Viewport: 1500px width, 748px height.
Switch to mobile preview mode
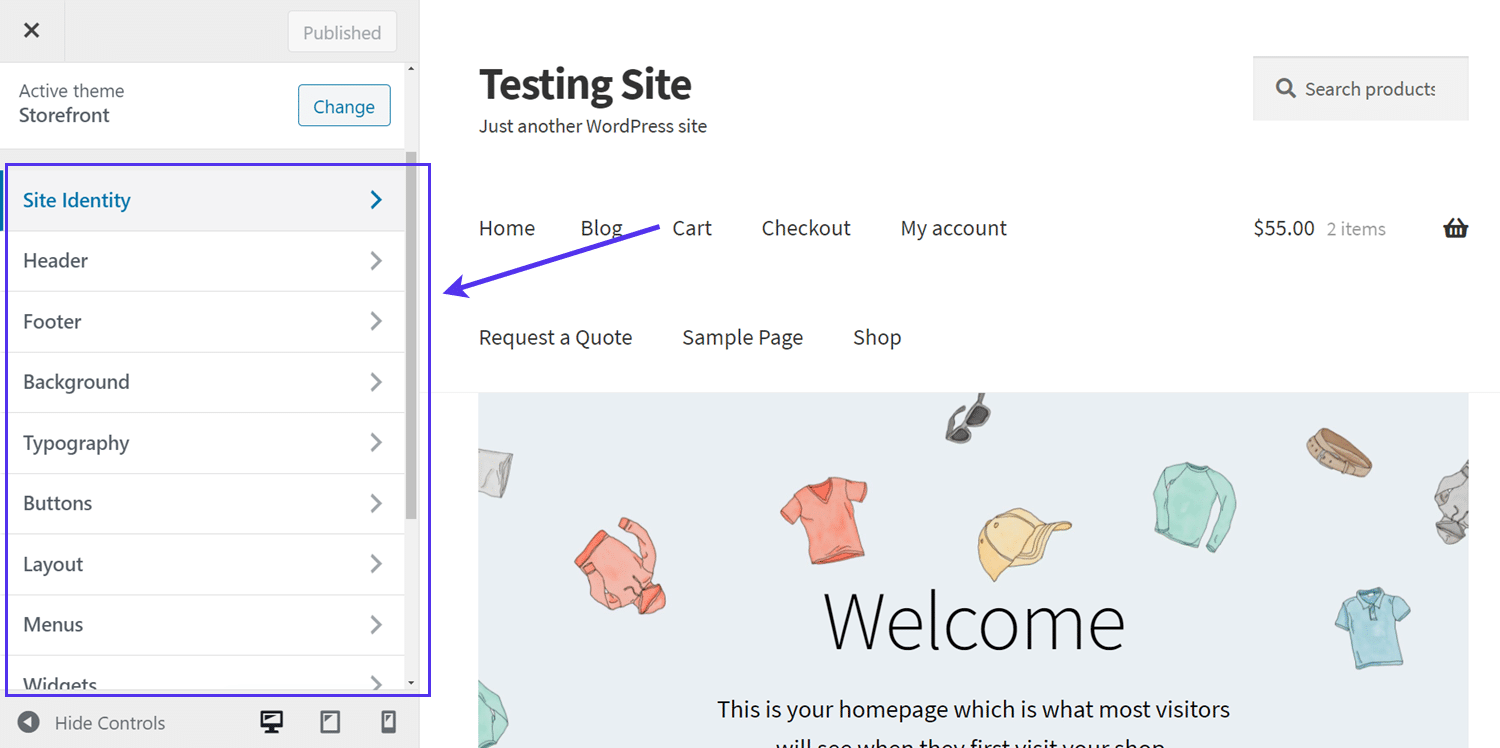click(x=388, y=722)
